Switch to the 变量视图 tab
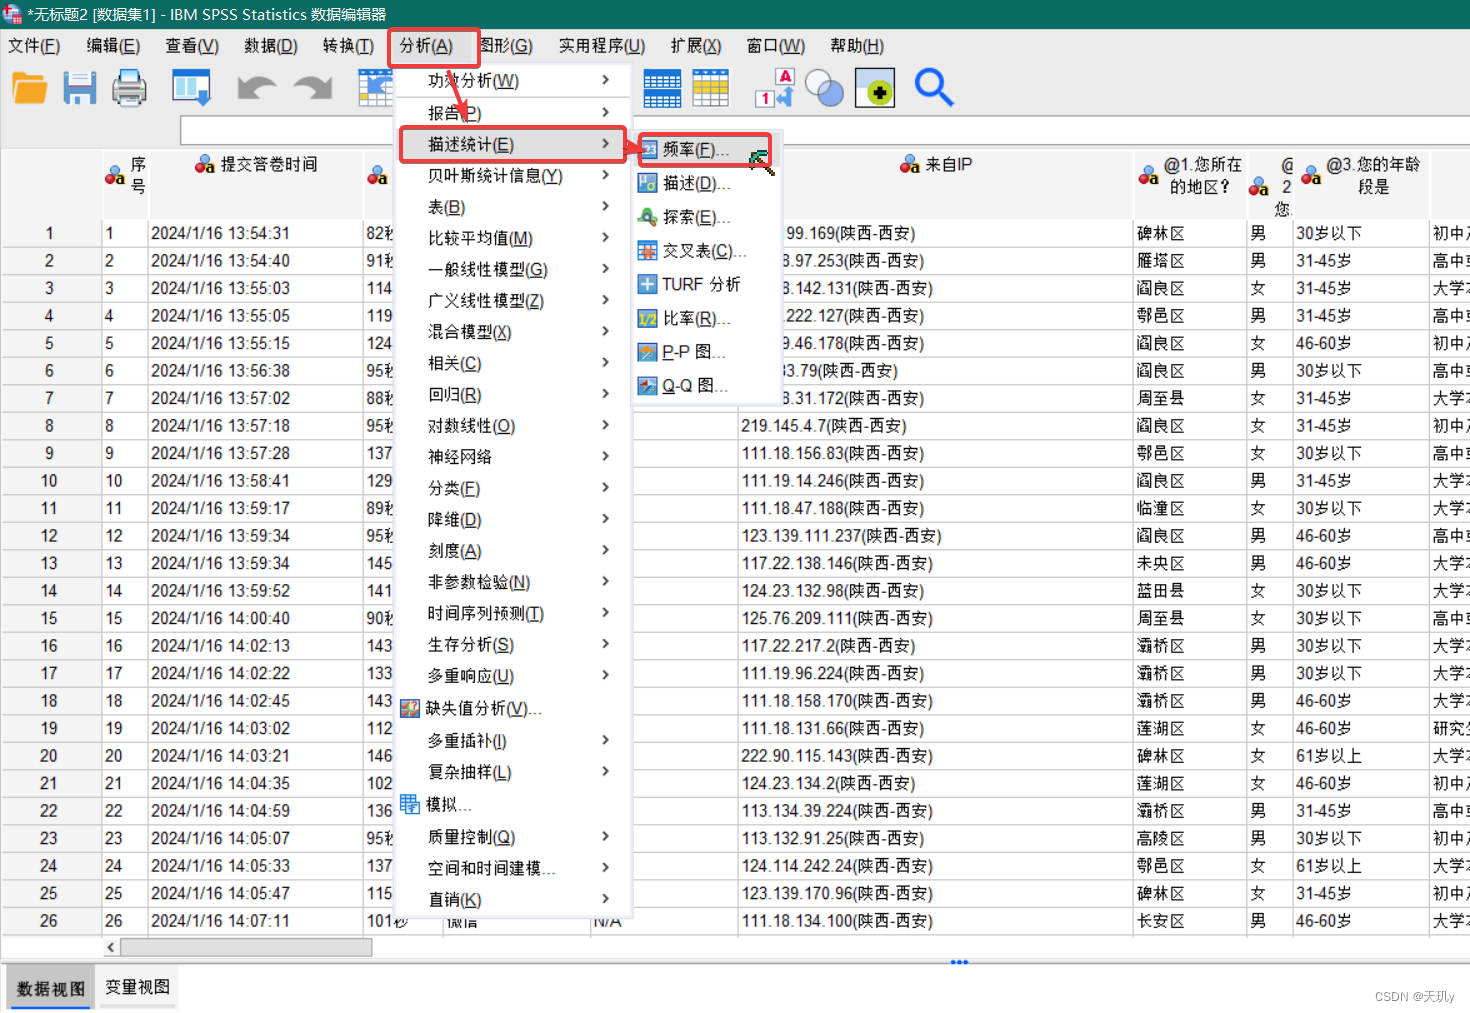 click(138, 987)
